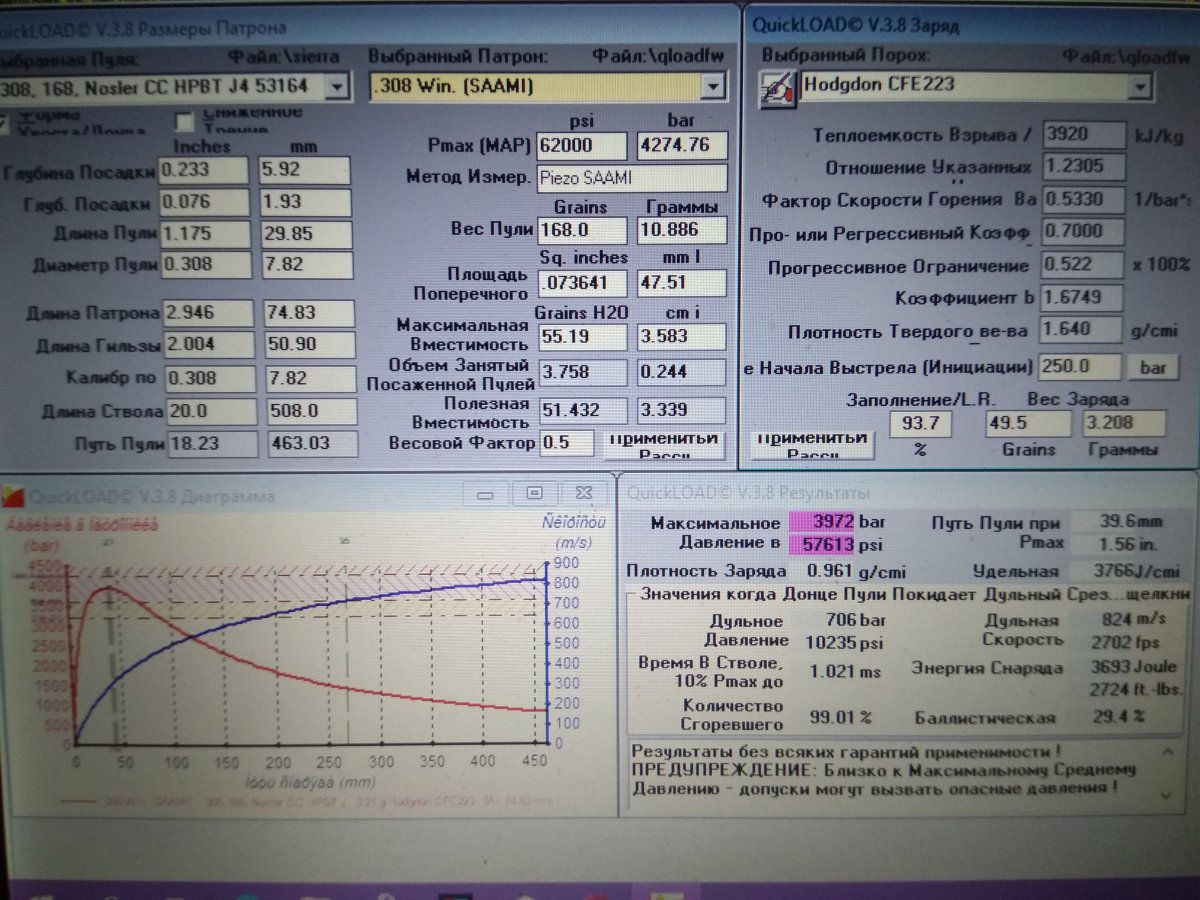The image size is (1200, 900).
Task: Select the case length 50.90 mm field
Action: [x=309, y=346]
